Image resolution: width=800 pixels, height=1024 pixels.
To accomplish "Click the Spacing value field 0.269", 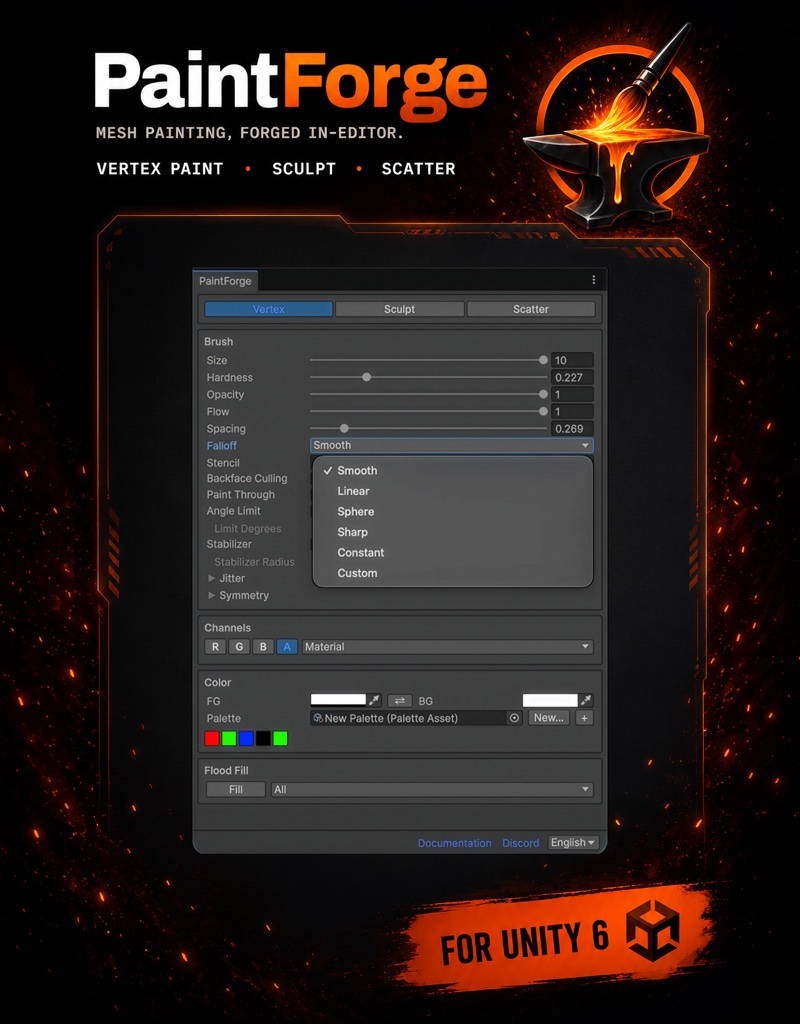I will point(572,428).
